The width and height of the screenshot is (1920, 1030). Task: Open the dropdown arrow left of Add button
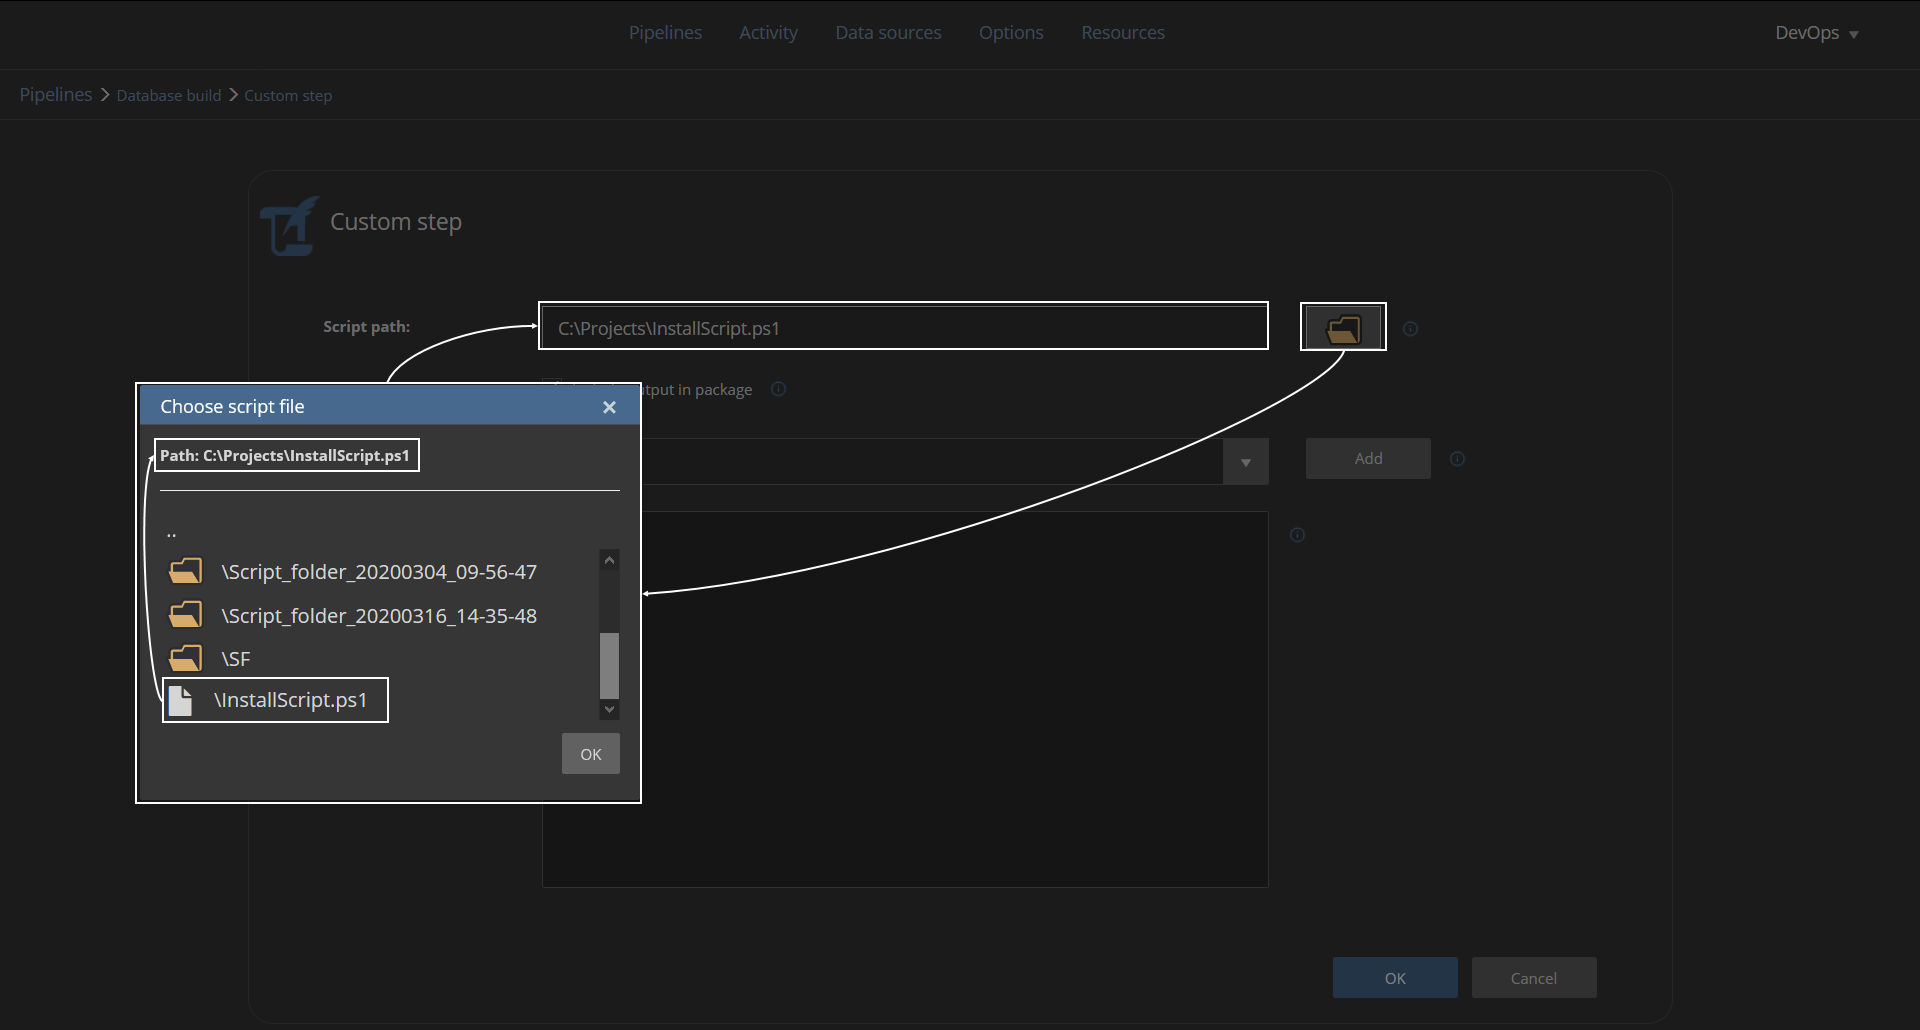1245,462
